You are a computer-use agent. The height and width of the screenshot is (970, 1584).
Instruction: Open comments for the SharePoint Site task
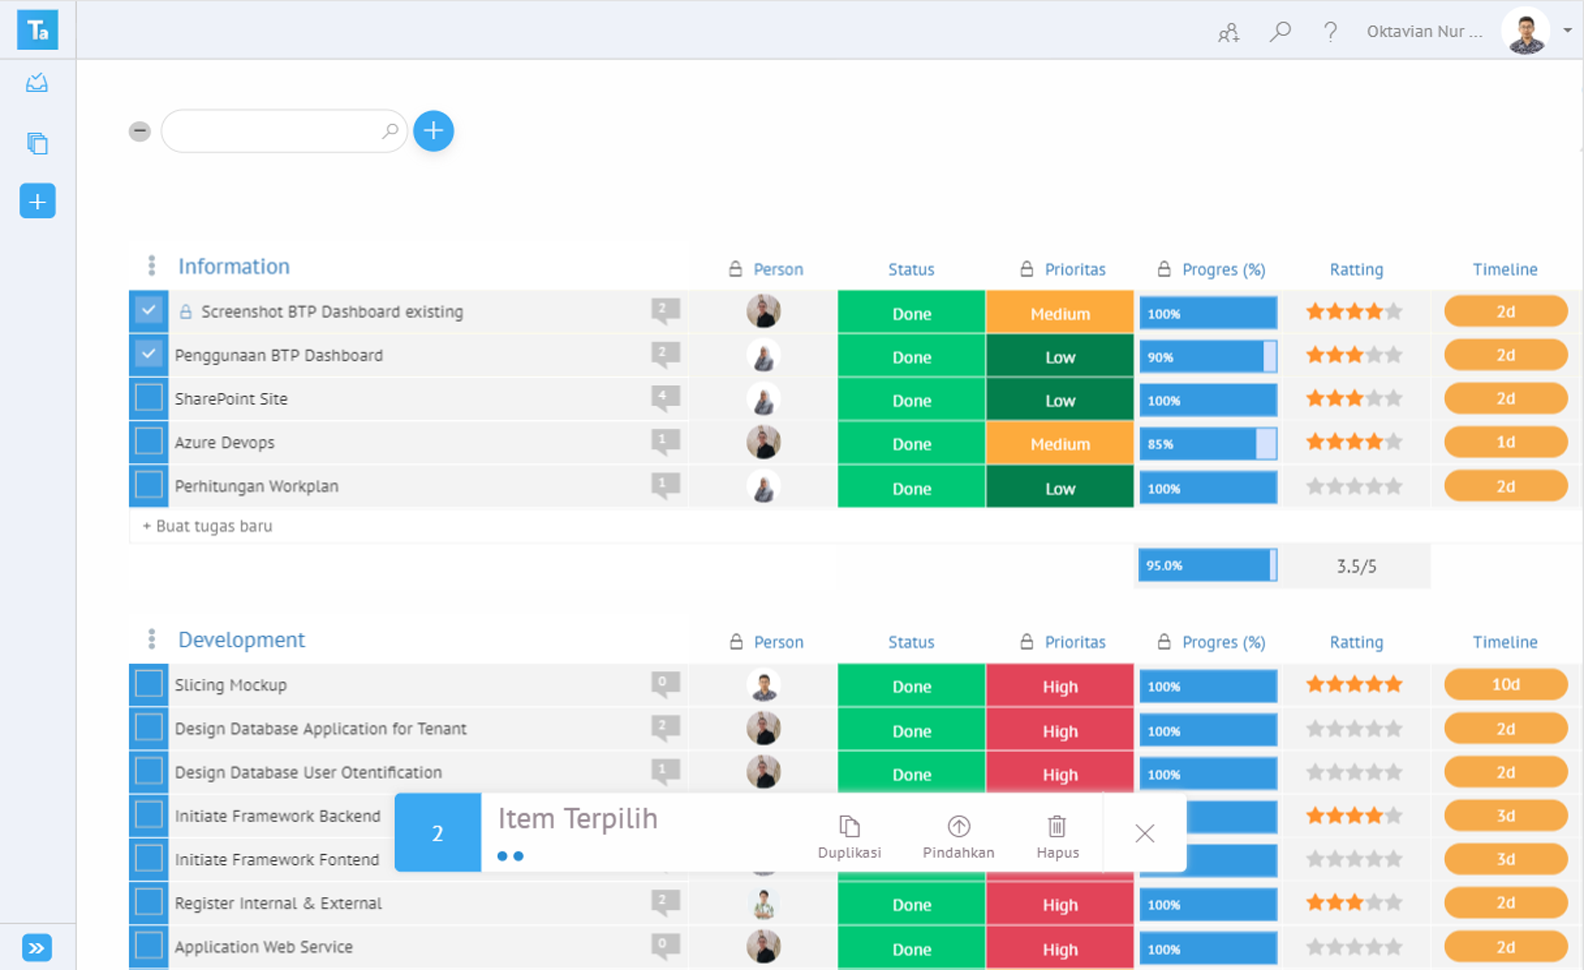pos(664,398)
